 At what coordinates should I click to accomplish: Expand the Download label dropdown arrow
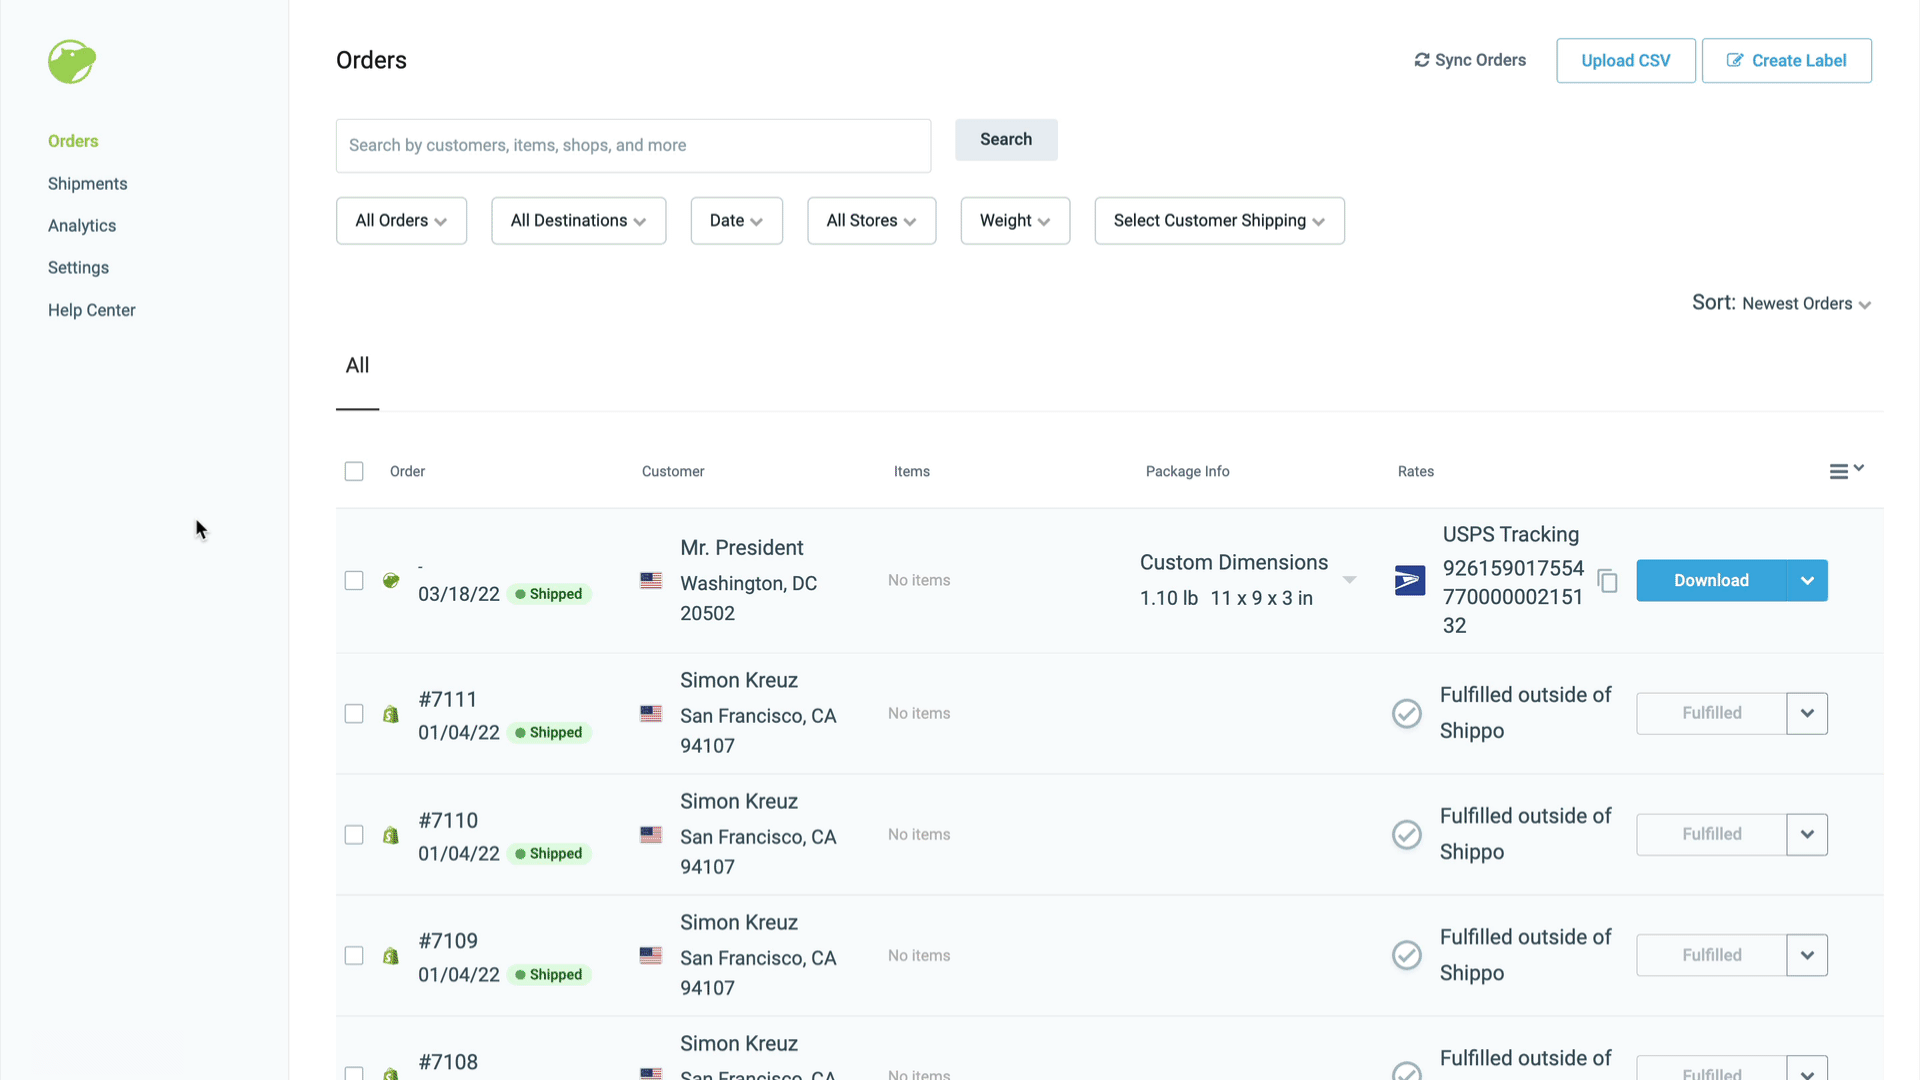pyautogui.click(x=1807, y=580)
